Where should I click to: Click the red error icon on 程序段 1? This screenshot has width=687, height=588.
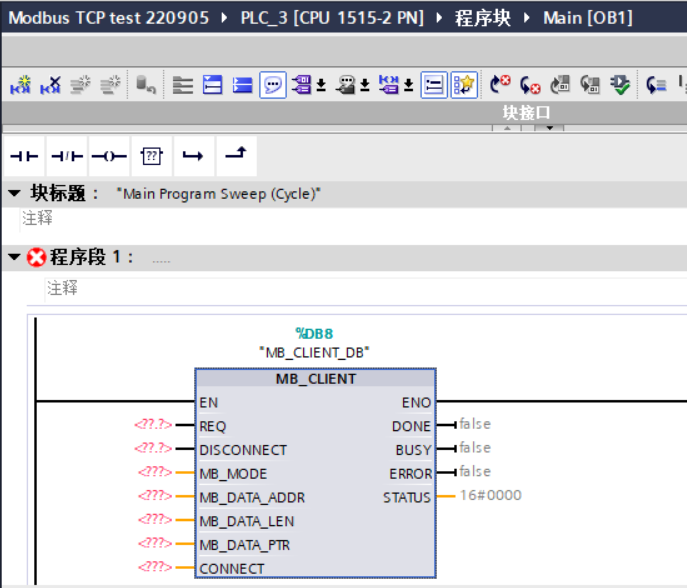(x=36, y=257)
